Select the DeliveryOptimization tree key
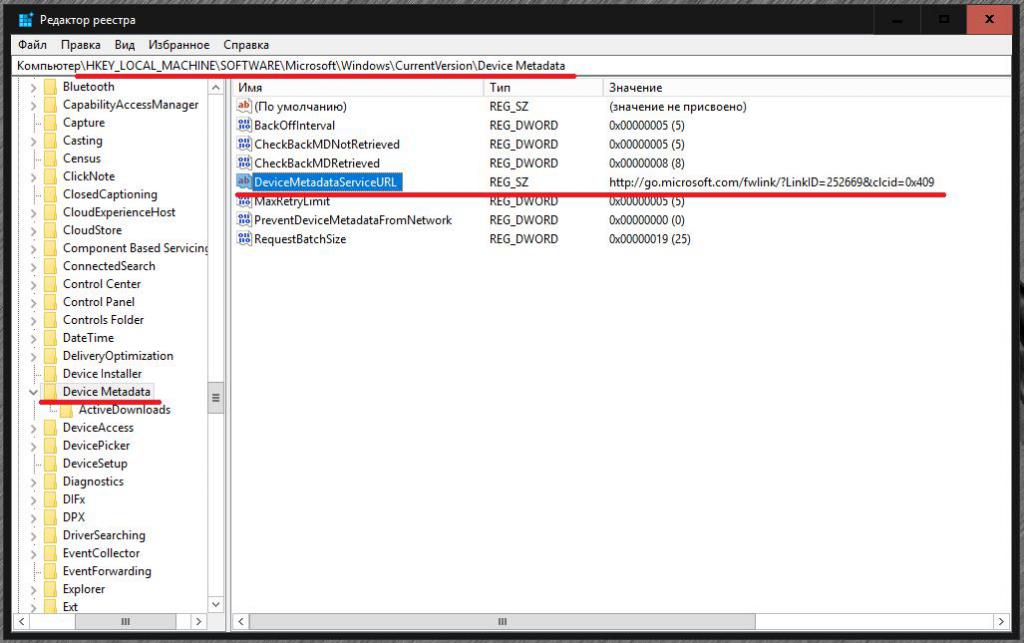1024x643 pixels. (118, 356)
